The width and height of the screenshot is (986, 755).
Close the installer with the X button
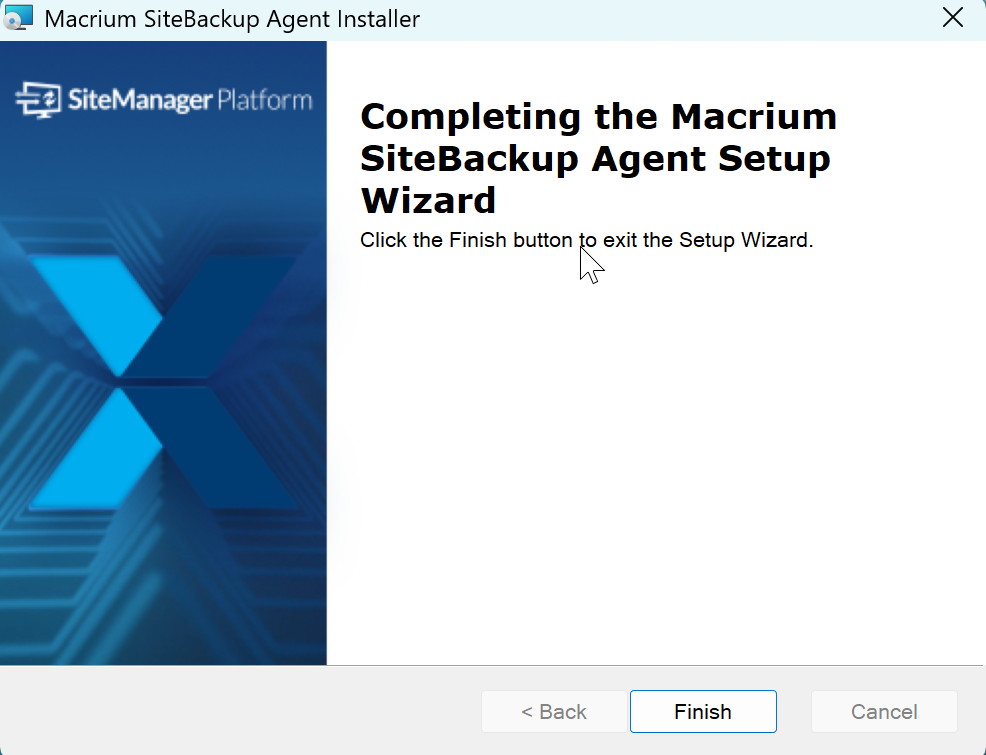[953, 18]
